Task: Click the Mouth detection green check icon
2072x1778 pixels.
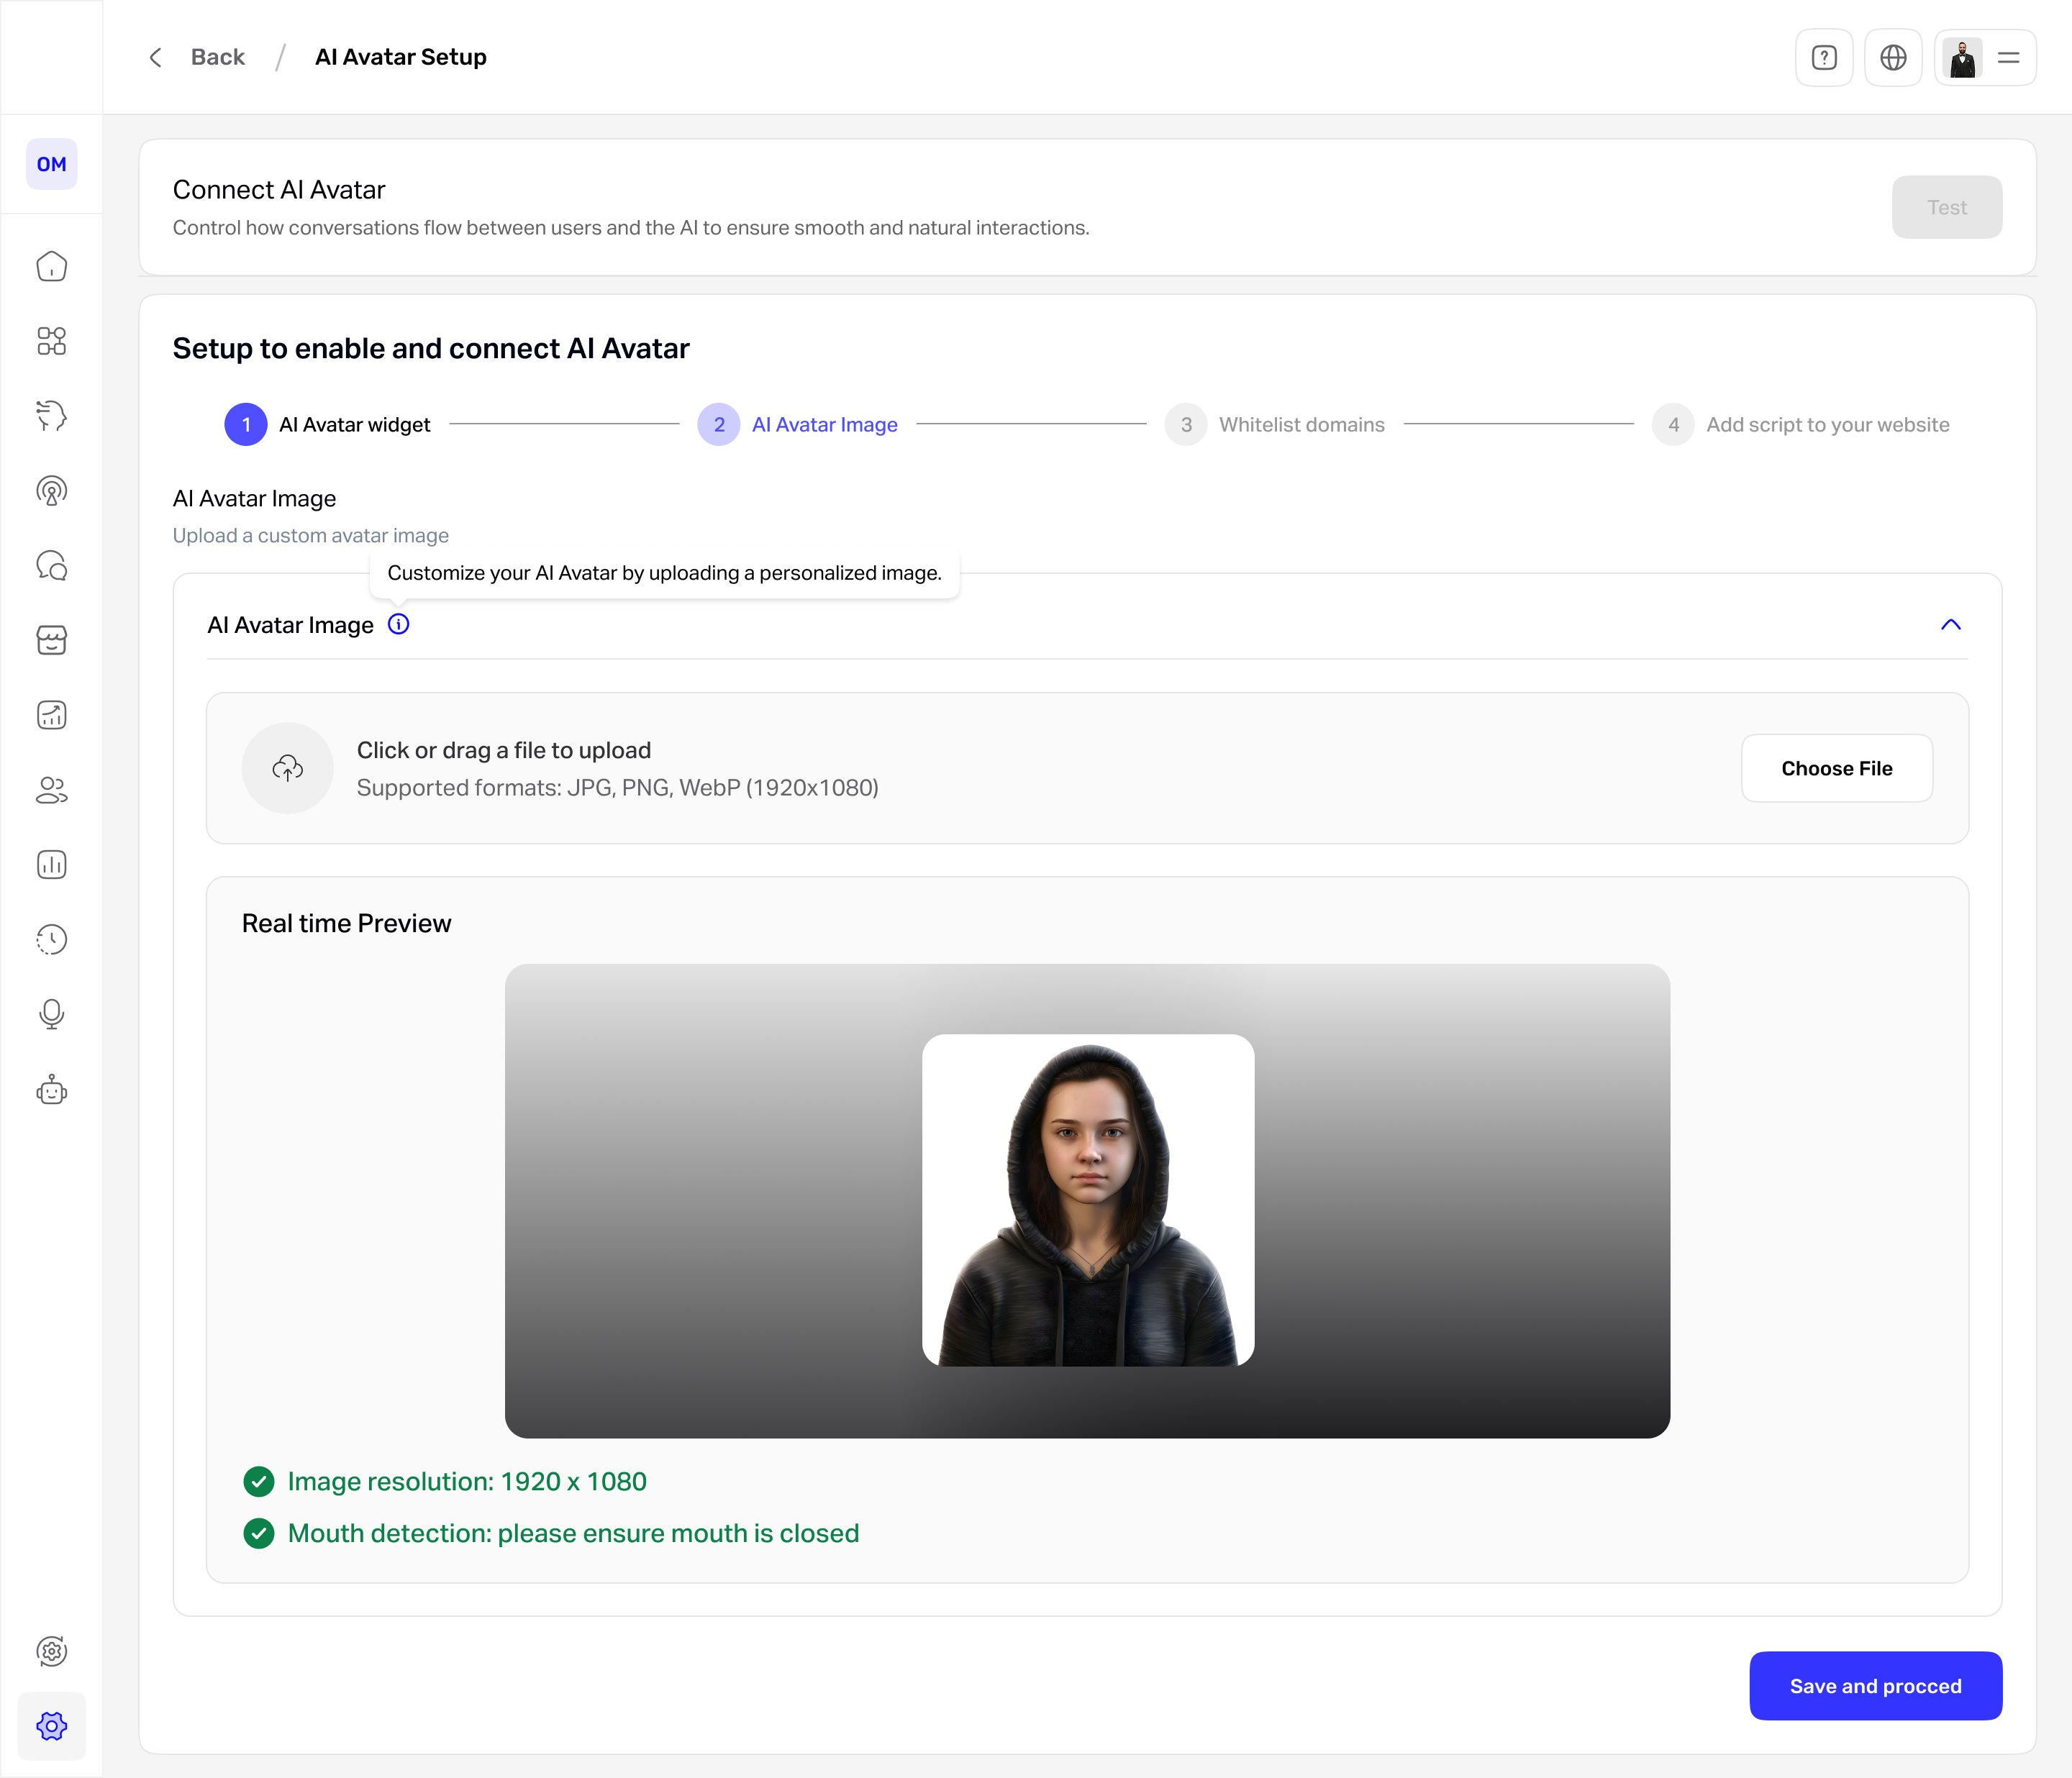Action: (259, 1534)
